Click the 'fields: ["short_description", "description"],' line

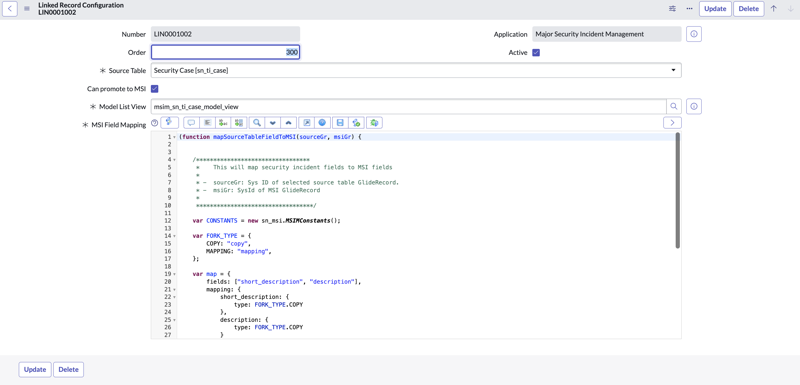click(x=283, y=281)
